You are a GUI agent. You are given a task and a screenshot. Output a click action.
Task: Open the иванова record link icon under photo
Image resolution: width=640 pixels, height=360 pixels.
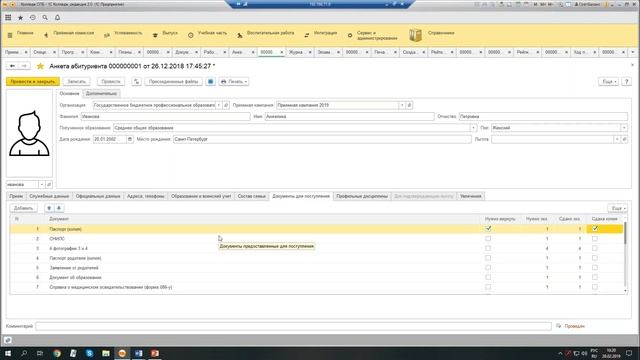pyautogui.click(x=49, y=184)
